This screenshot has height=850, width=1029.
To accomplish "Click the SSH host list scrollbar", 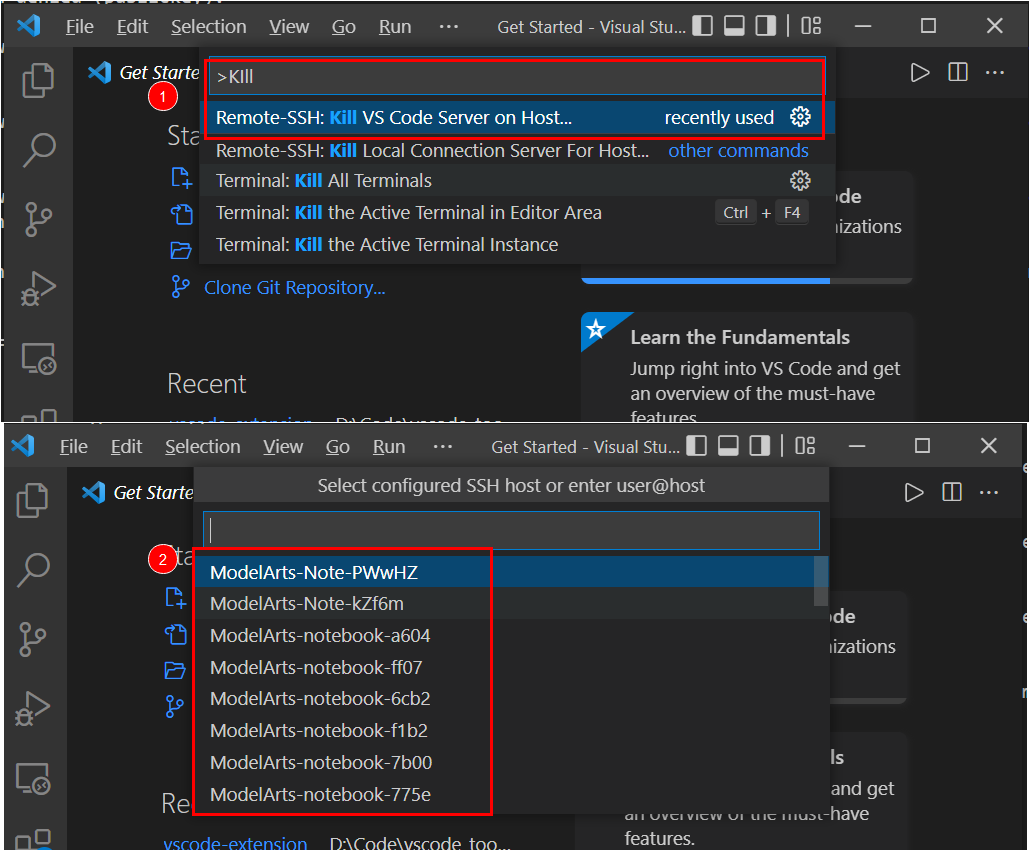I will [820, 582].
